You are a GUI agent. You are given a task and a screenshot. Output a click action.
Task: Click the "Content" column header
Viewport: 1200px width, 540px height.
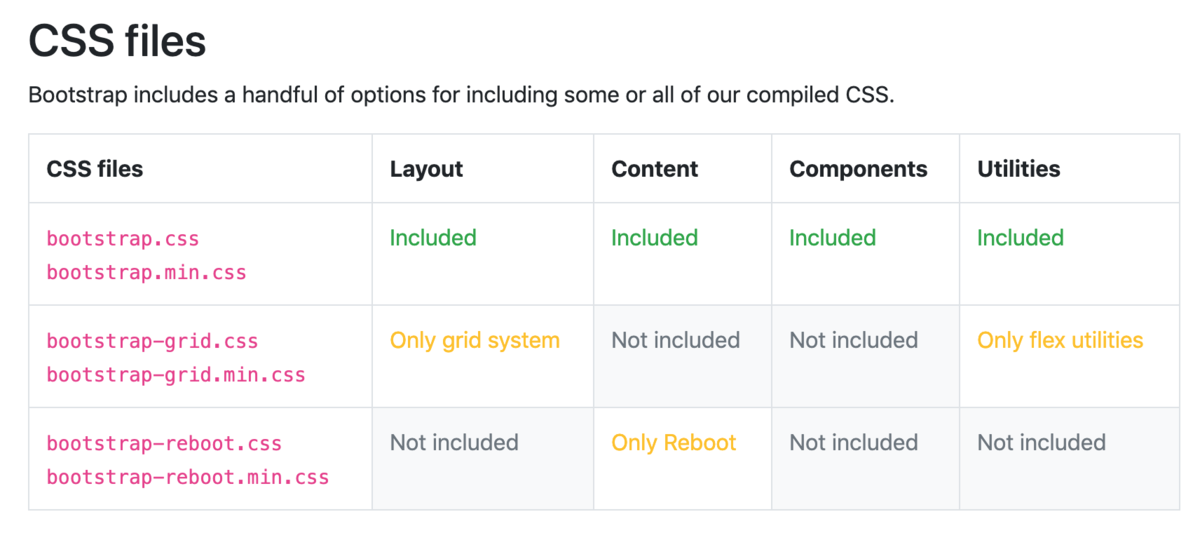[655, 169]
